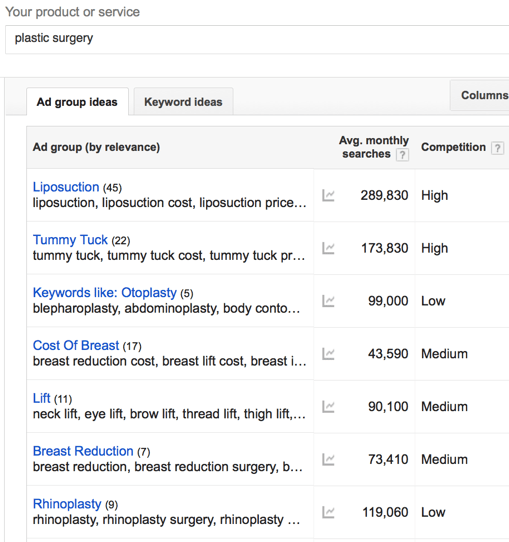
Task: Select the 99,000 monthly searches value
Action: click(388, 301)
